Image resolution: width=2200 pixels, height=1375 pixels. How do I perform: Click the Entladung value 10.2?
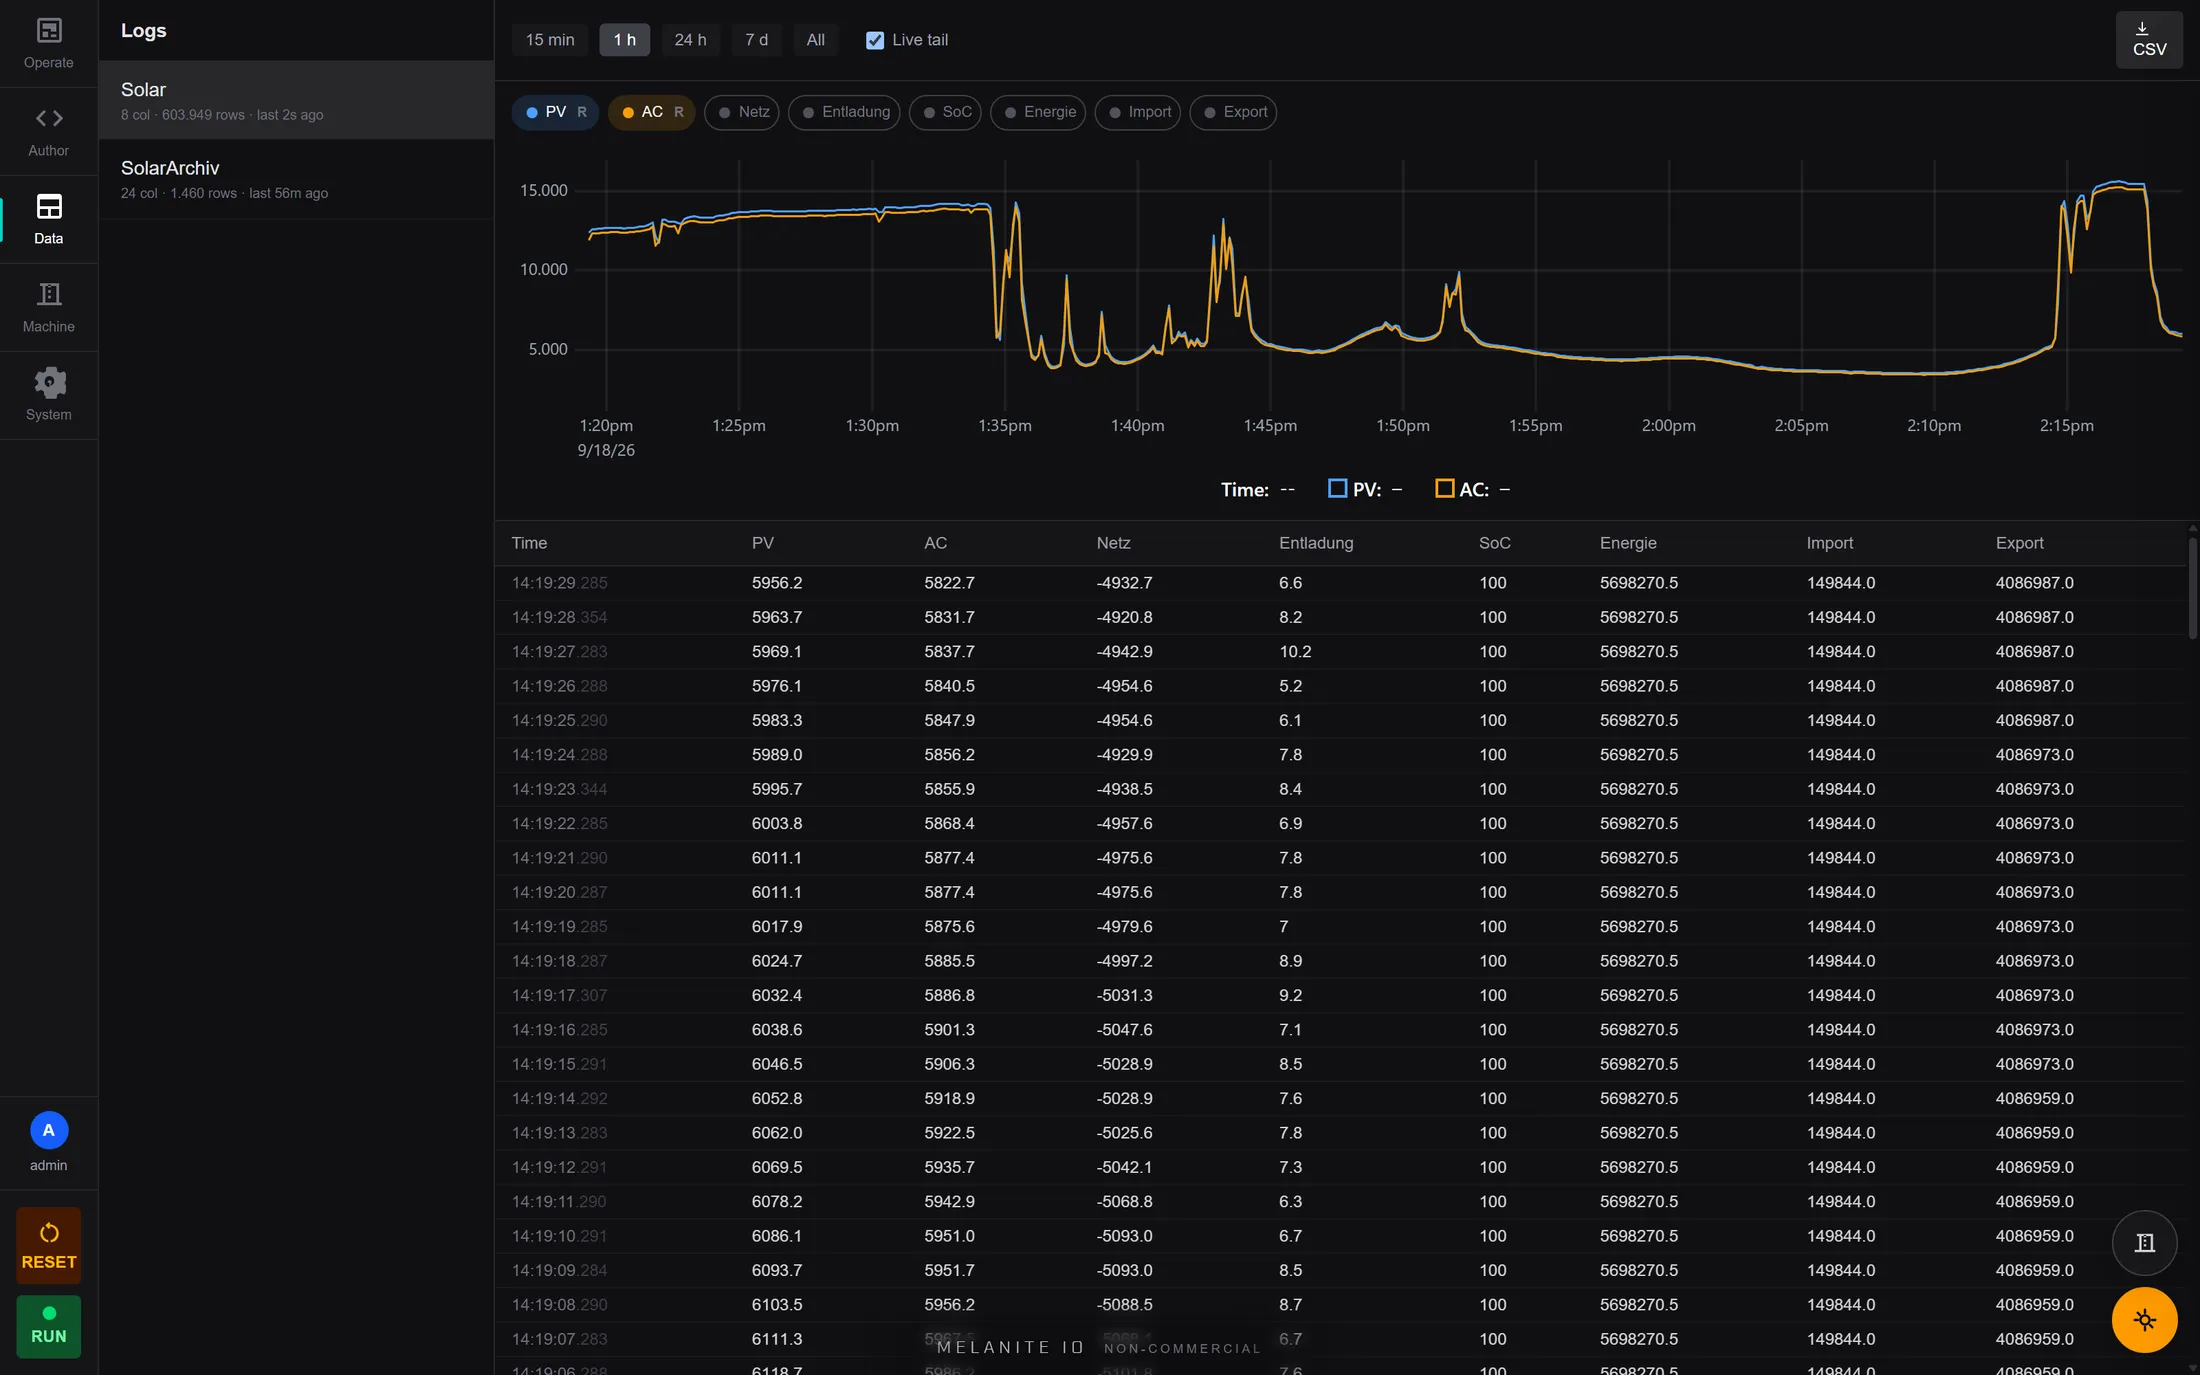[x=1295, y=652]
